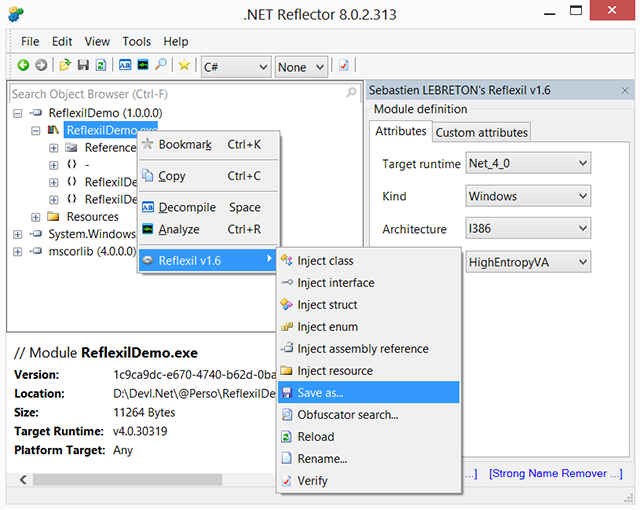The width and height of the screenshot is (640, 510).
Task: Open the Help menu
Action: [x=176, y=42]
